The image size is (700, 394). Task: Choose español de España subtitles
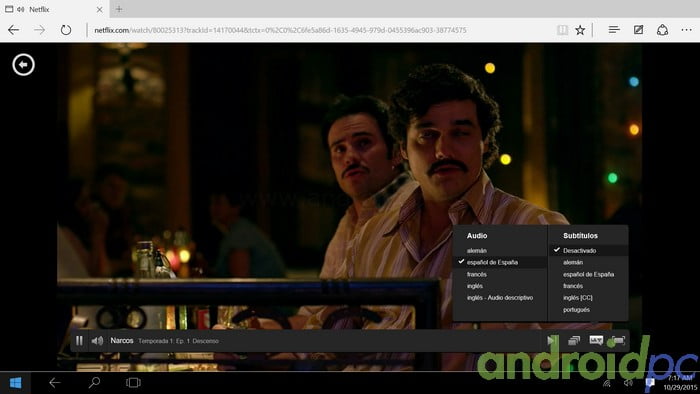point(588,274)
